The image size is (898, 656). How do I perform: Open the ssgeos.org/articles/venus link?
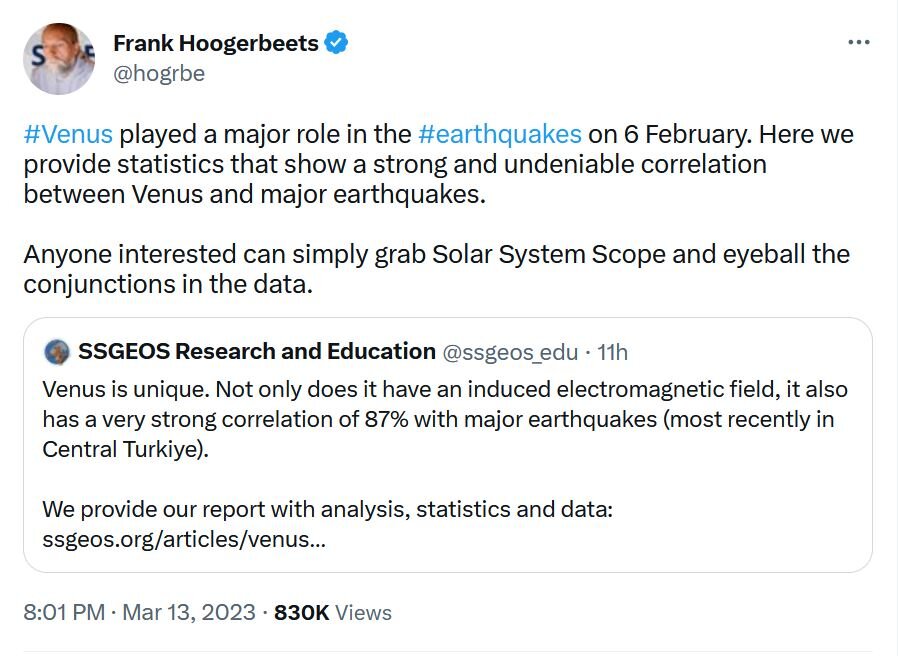click(x=184, y=540)
